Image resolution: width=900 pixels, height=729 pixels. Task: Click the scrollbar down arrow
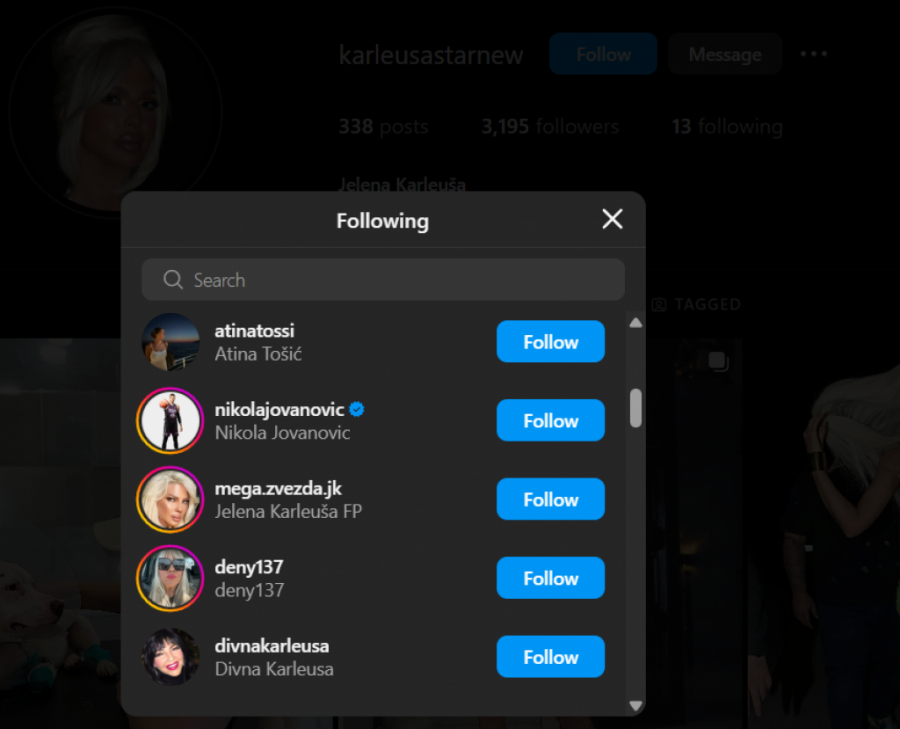(x=635, y=705)
